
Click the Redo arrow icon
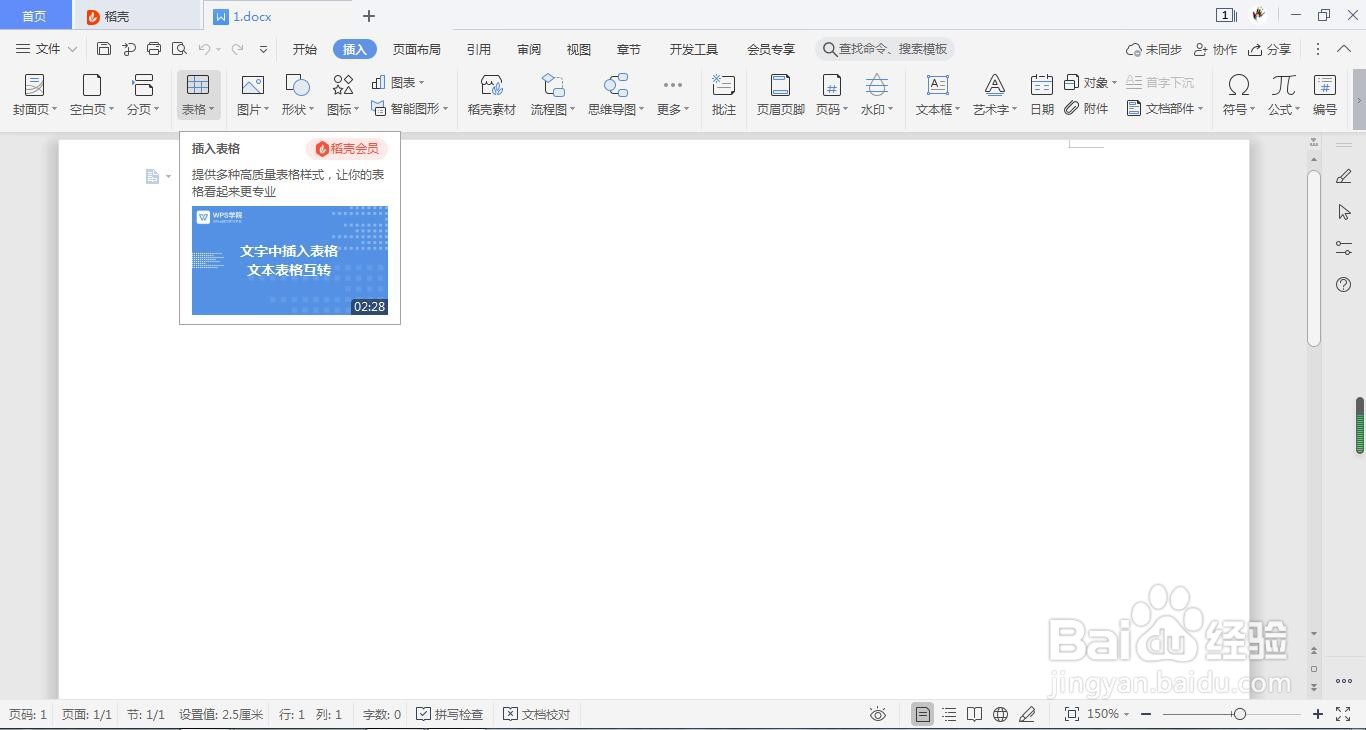[x=238, y=49]
